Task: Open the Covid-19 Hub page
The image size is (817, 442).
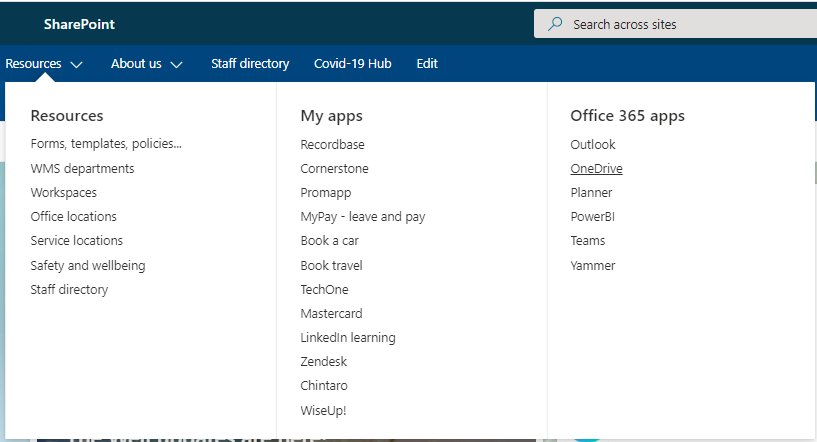Action: point(353,64)
